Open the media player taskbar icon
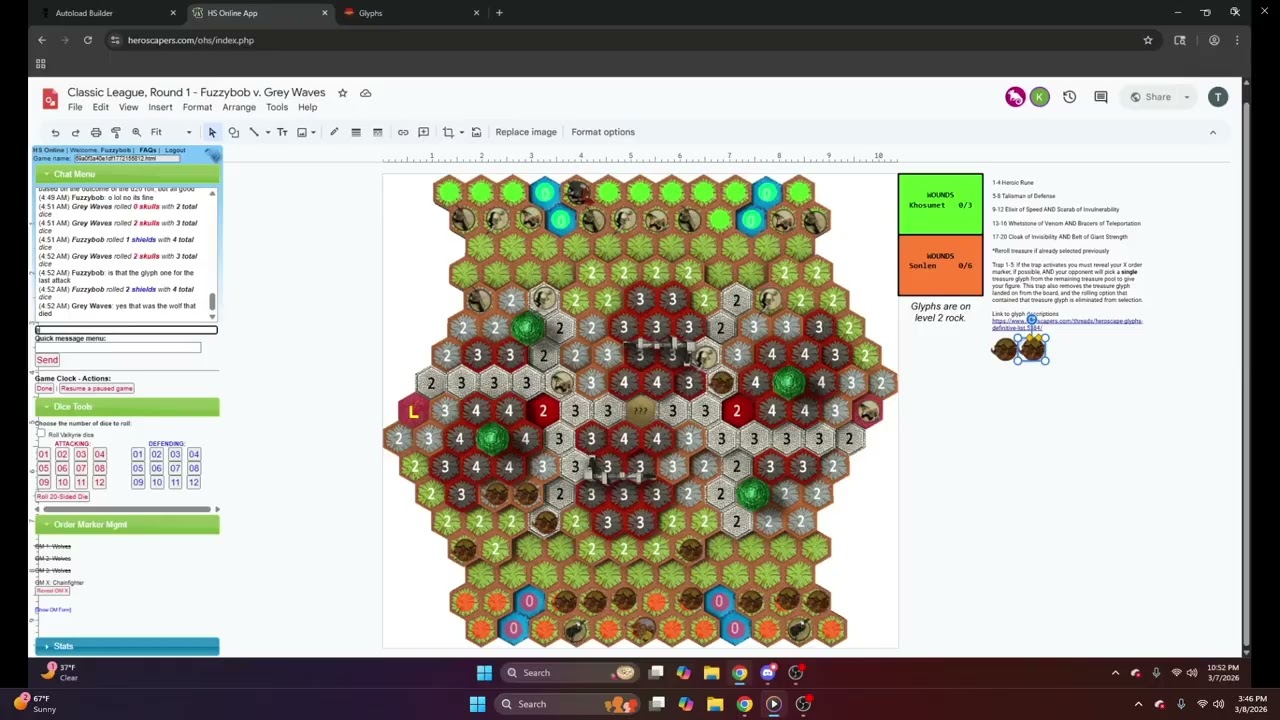Viewport: 1280px width, 720px height. click(774, 704)
